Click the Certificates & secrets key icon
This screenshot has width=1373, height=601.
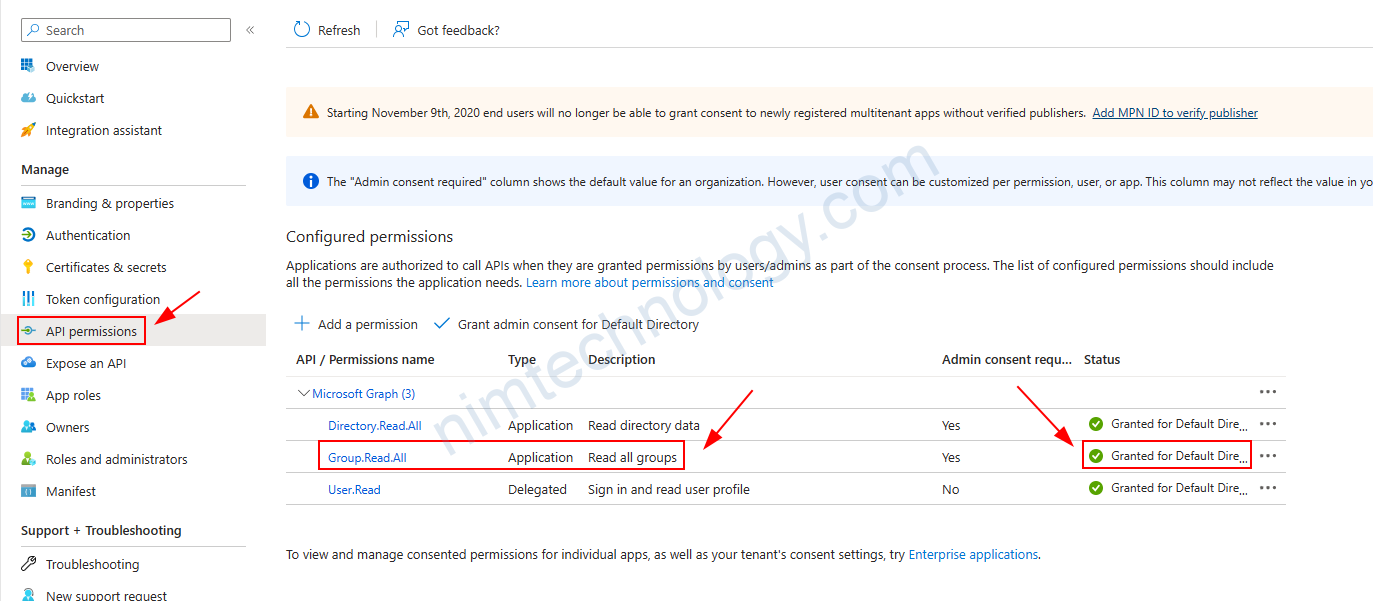point(28,267)
